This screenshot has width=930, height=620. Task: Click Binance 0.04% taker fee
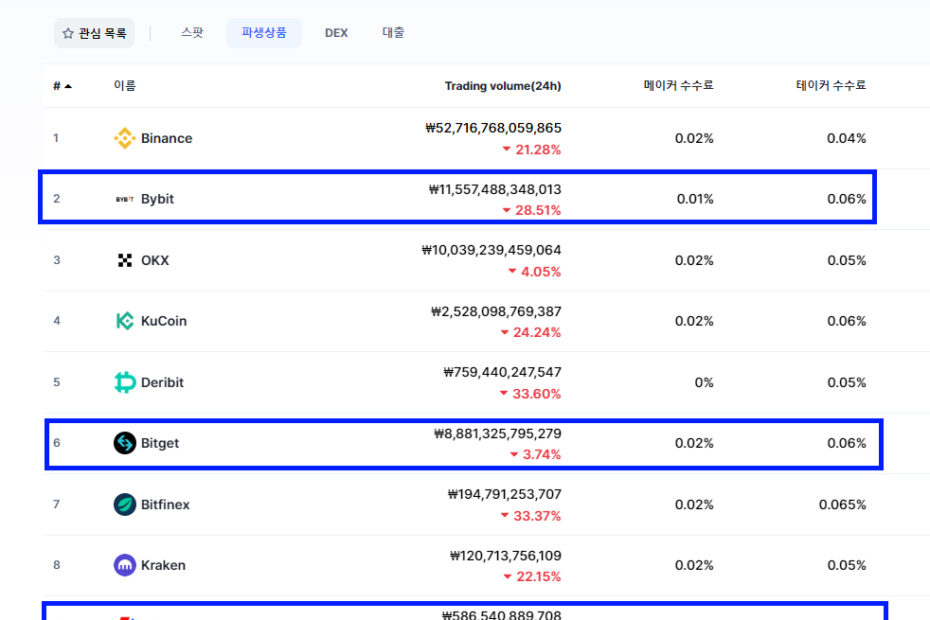[846, 139]
